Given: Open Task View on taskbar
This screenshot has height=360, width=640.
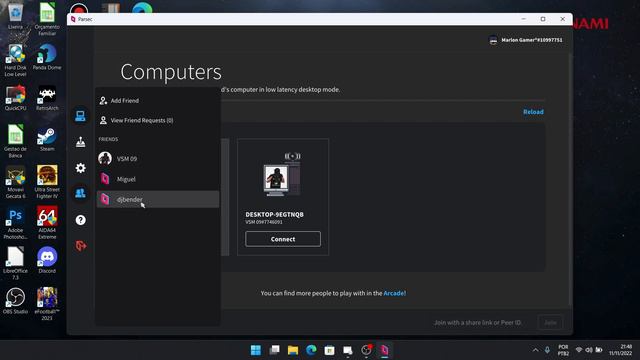Looking at the screenshot, I should point(275,350).
